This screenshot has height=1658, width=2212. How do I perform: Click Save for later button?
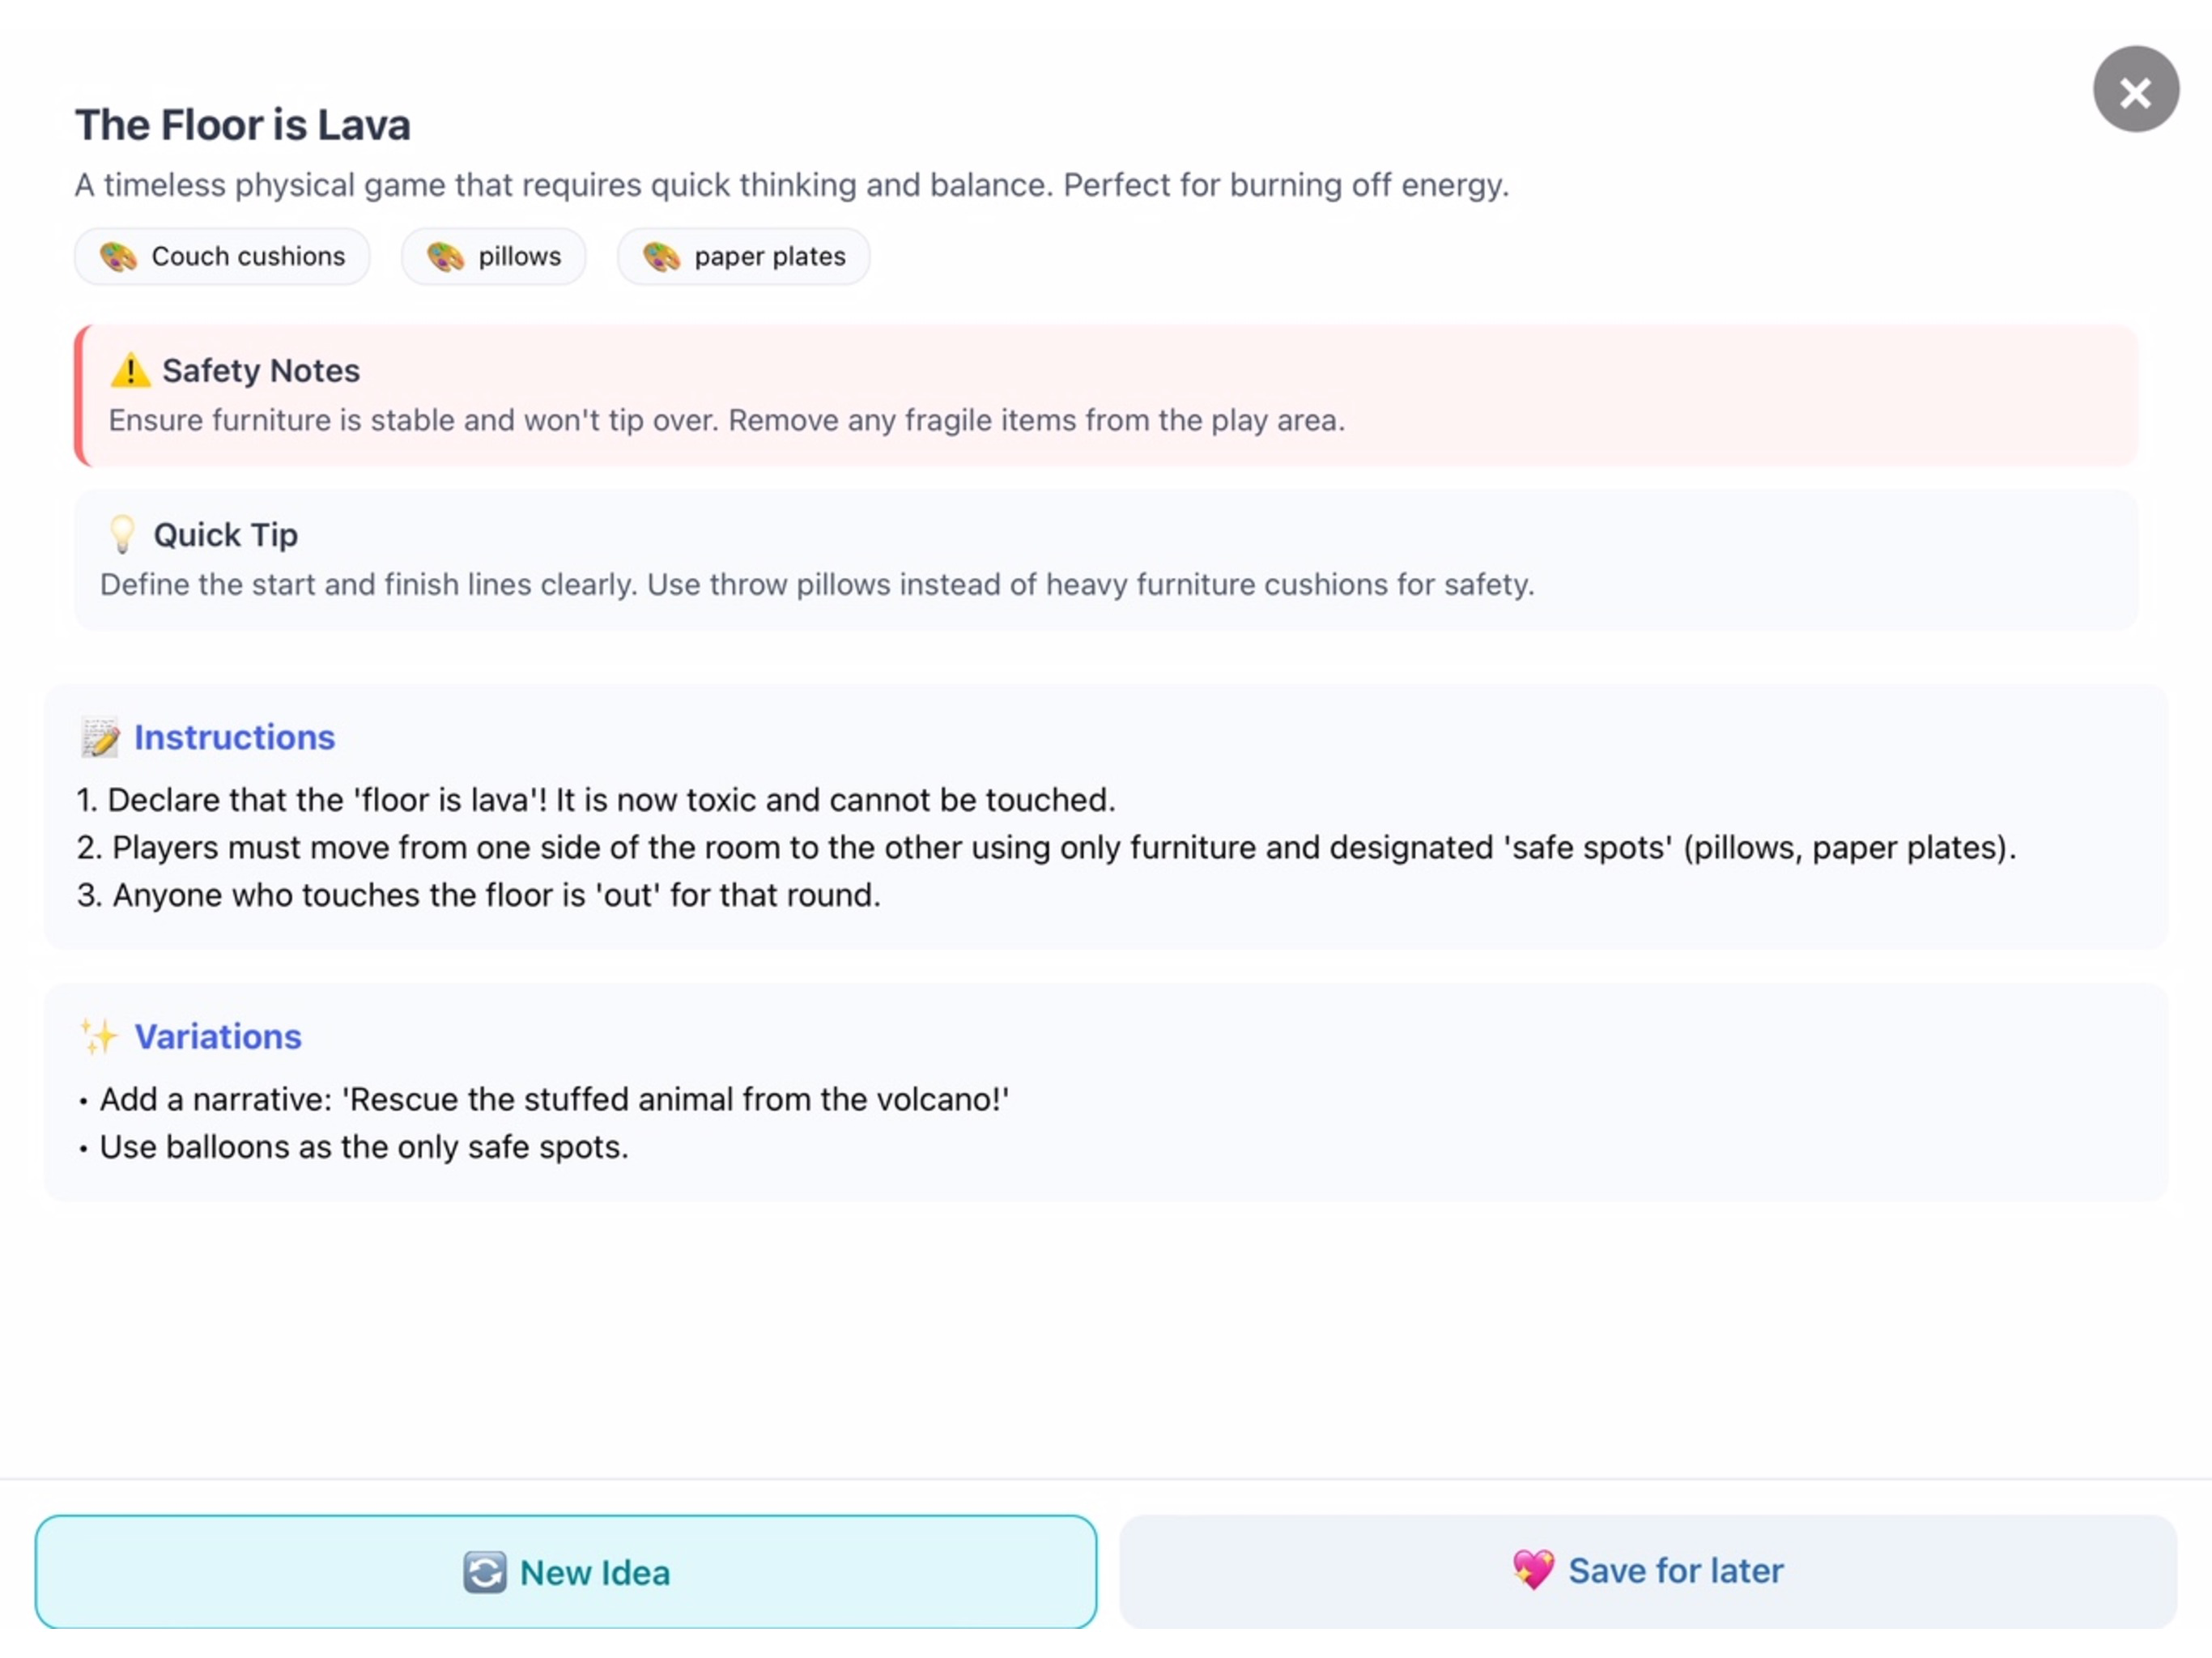coord(1647,1571)
